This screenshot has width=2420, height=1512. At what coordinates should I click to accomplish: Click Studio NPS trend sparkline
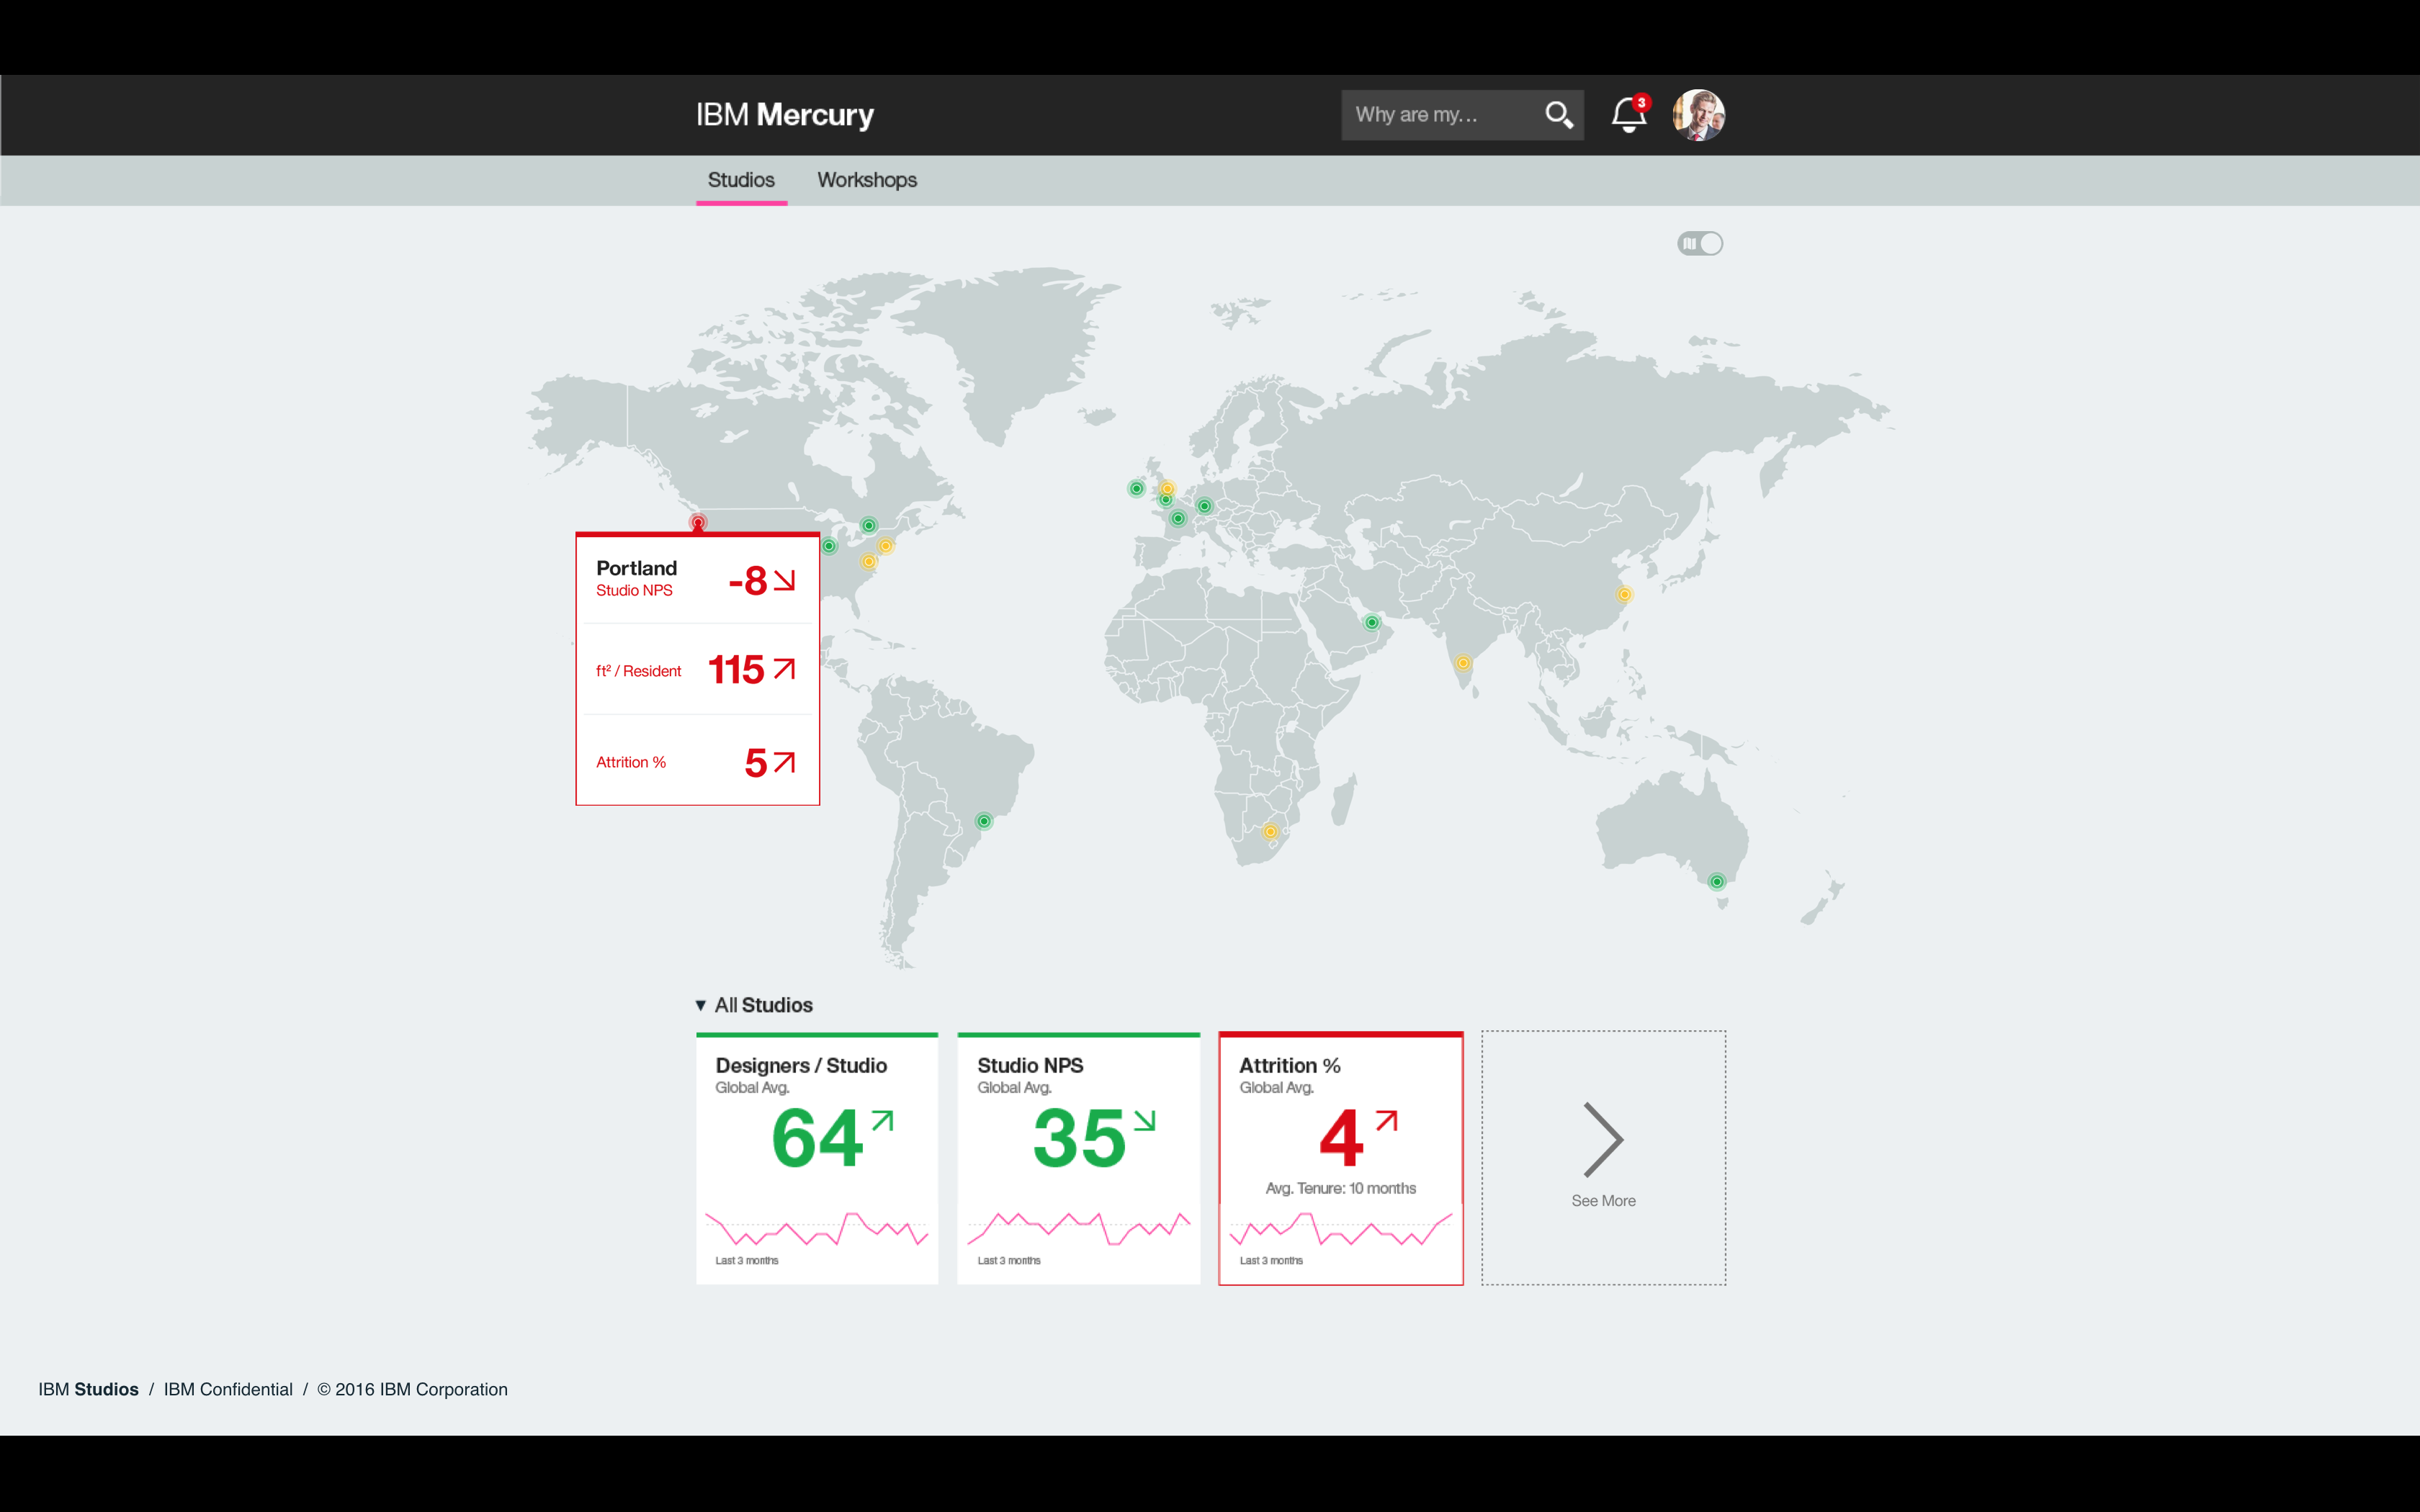click(1078, 1229)
